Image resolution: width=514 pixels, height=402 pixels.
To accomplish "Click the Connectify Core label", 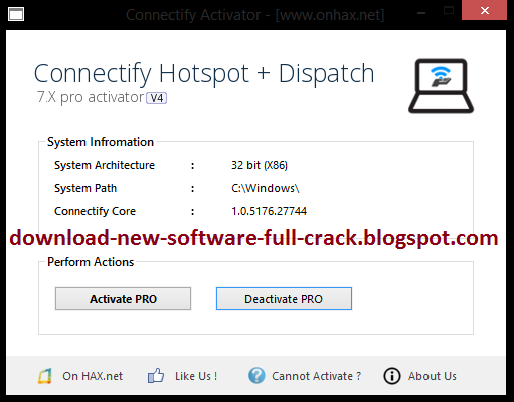I will click(95, 211).
